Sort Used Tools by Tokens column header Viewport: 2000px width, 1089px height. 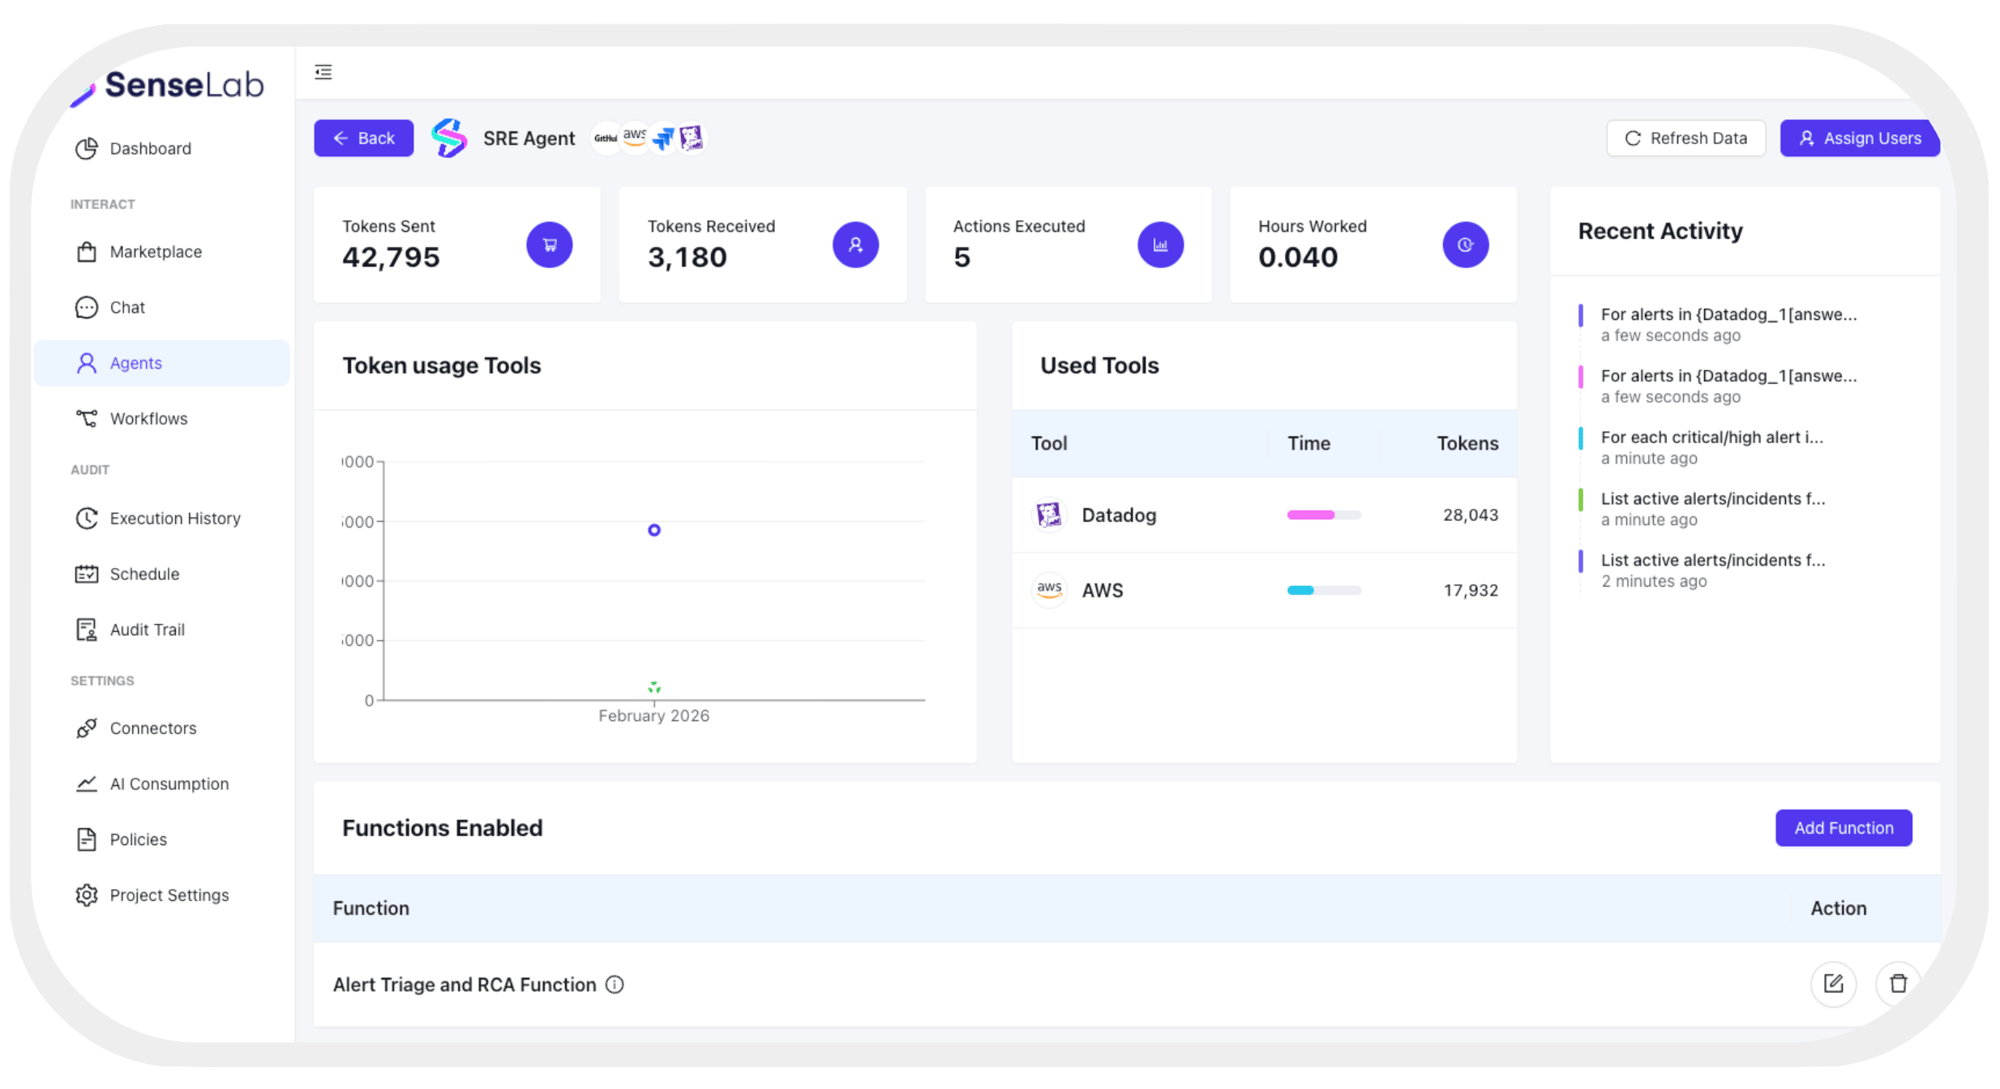coord(1467,443)
